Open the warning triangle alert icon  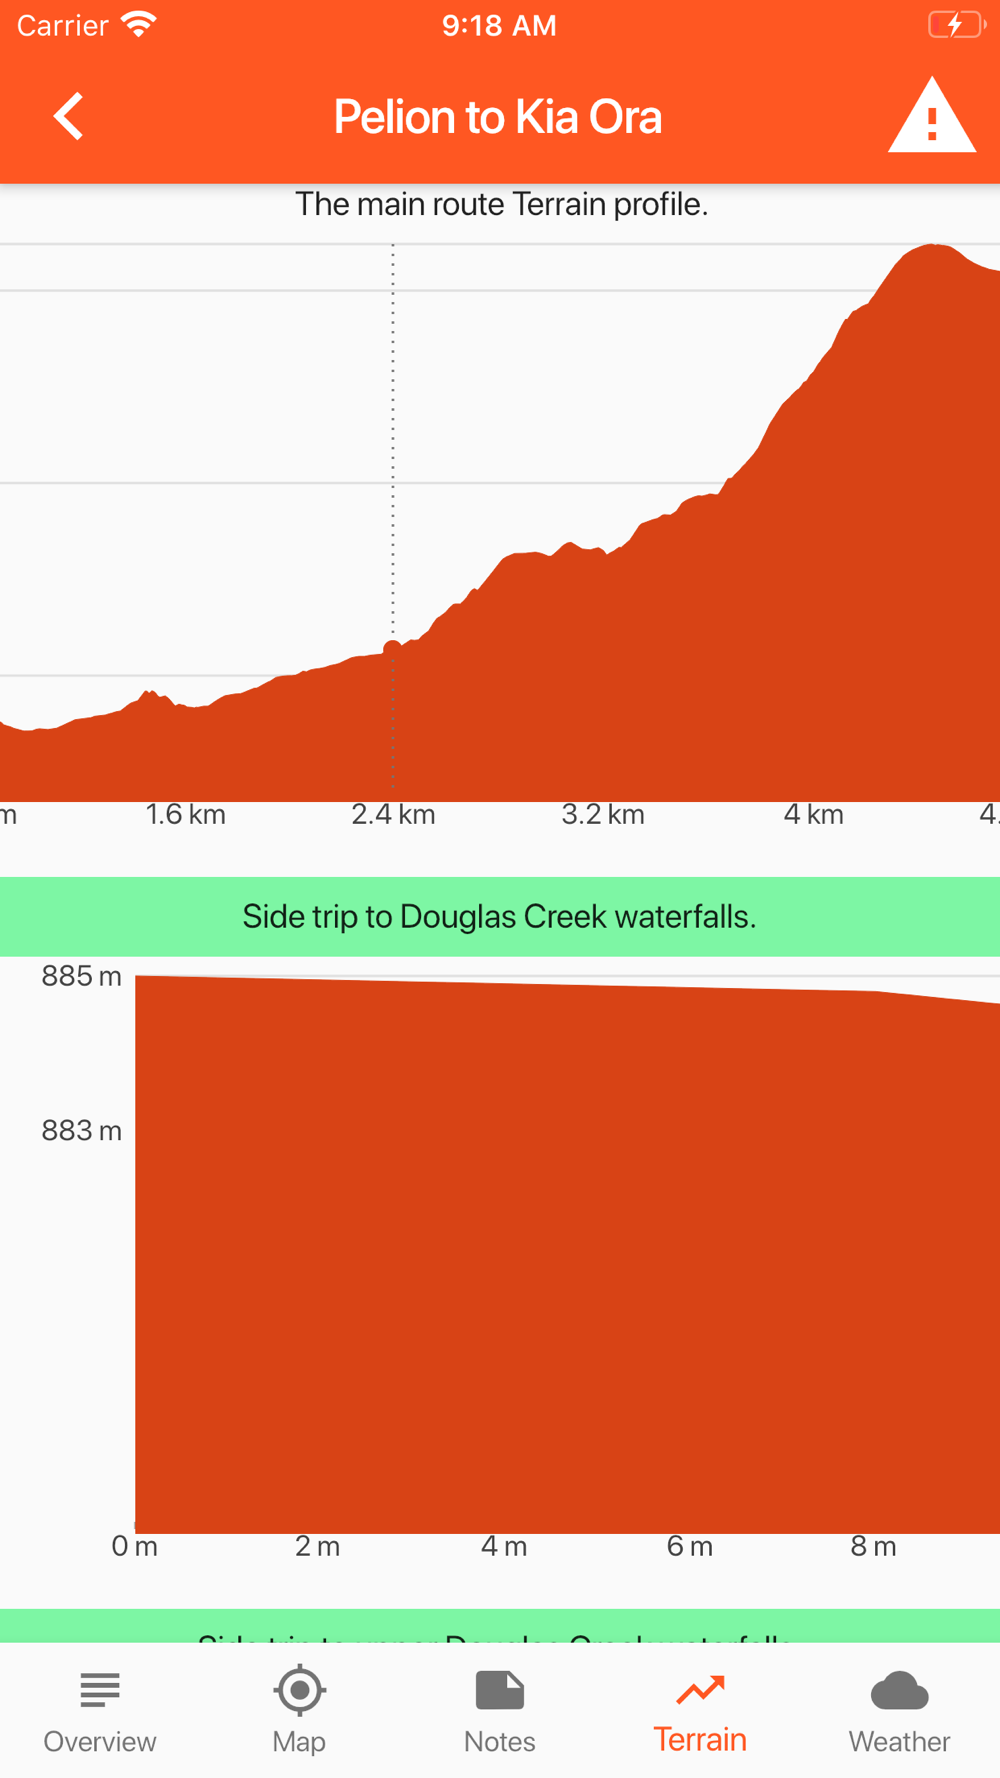coord(932,115)
